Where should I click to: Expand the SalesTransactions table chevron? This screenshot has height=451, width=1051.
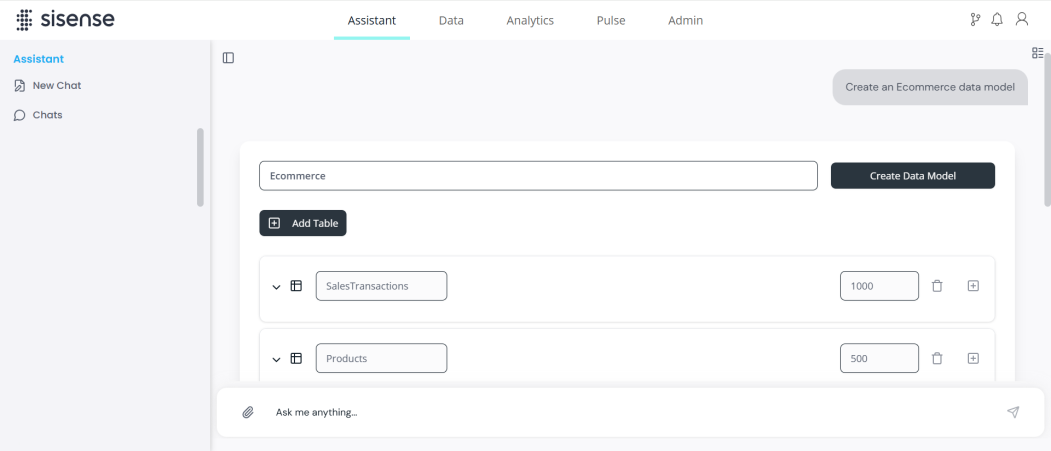pyautogui.click(x=276, y=287)
